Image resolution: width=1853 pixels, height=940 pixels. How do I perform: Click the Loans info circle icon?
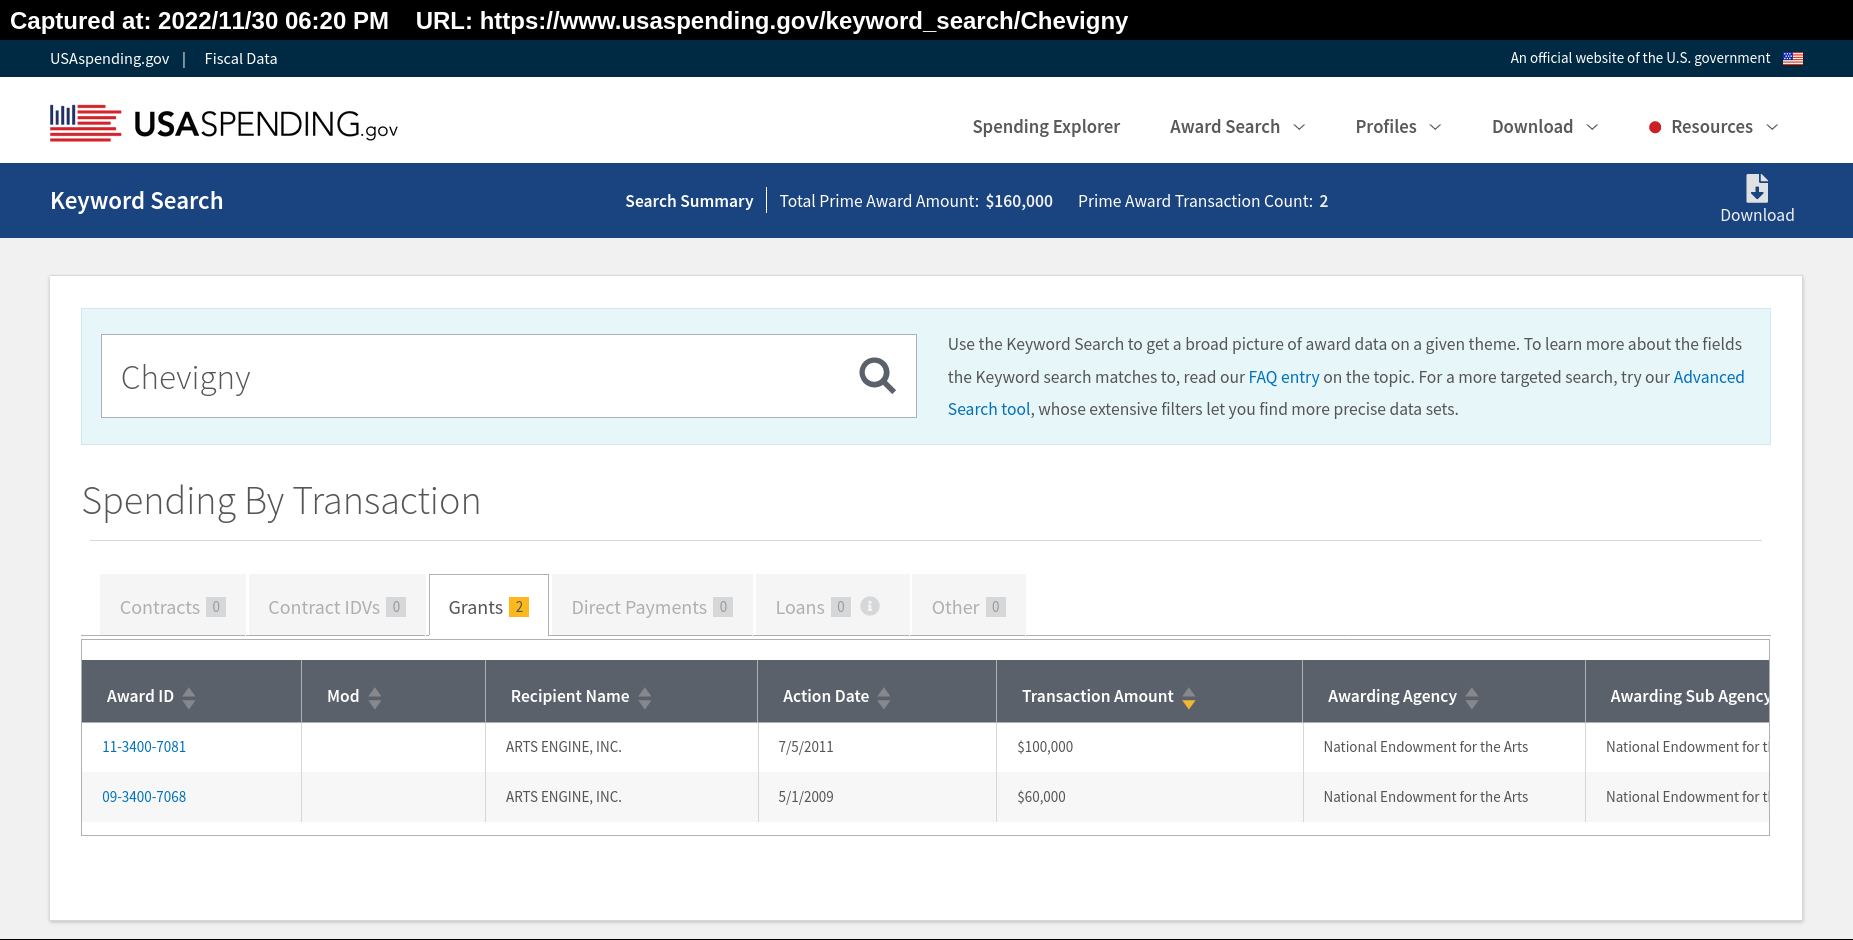[x=870, y=606]
